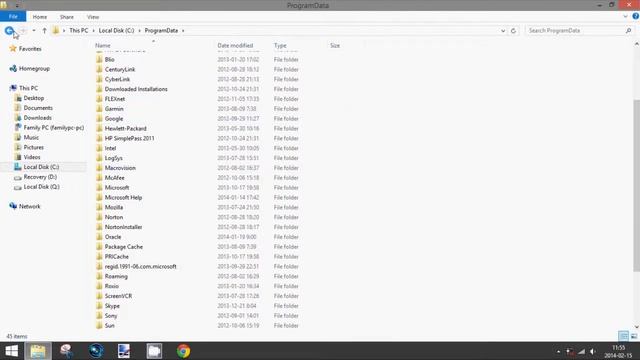This screenshot has width=640, height=360.
Task: Switch to Large icons view layout
Action: [633, 336]
